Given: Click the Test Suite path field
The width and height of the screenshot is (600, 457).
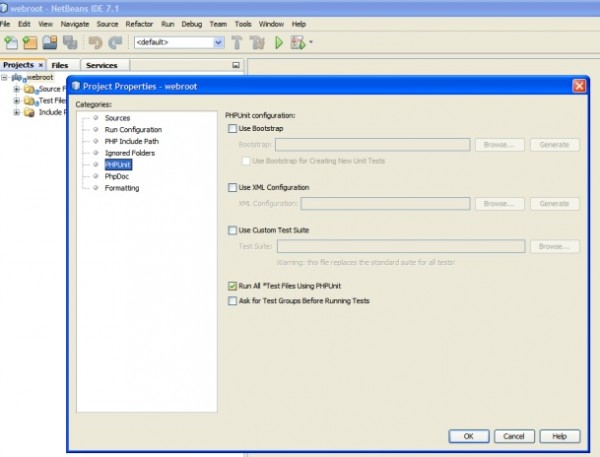Looking at the screenshot, I should click(x=401, y=246).
